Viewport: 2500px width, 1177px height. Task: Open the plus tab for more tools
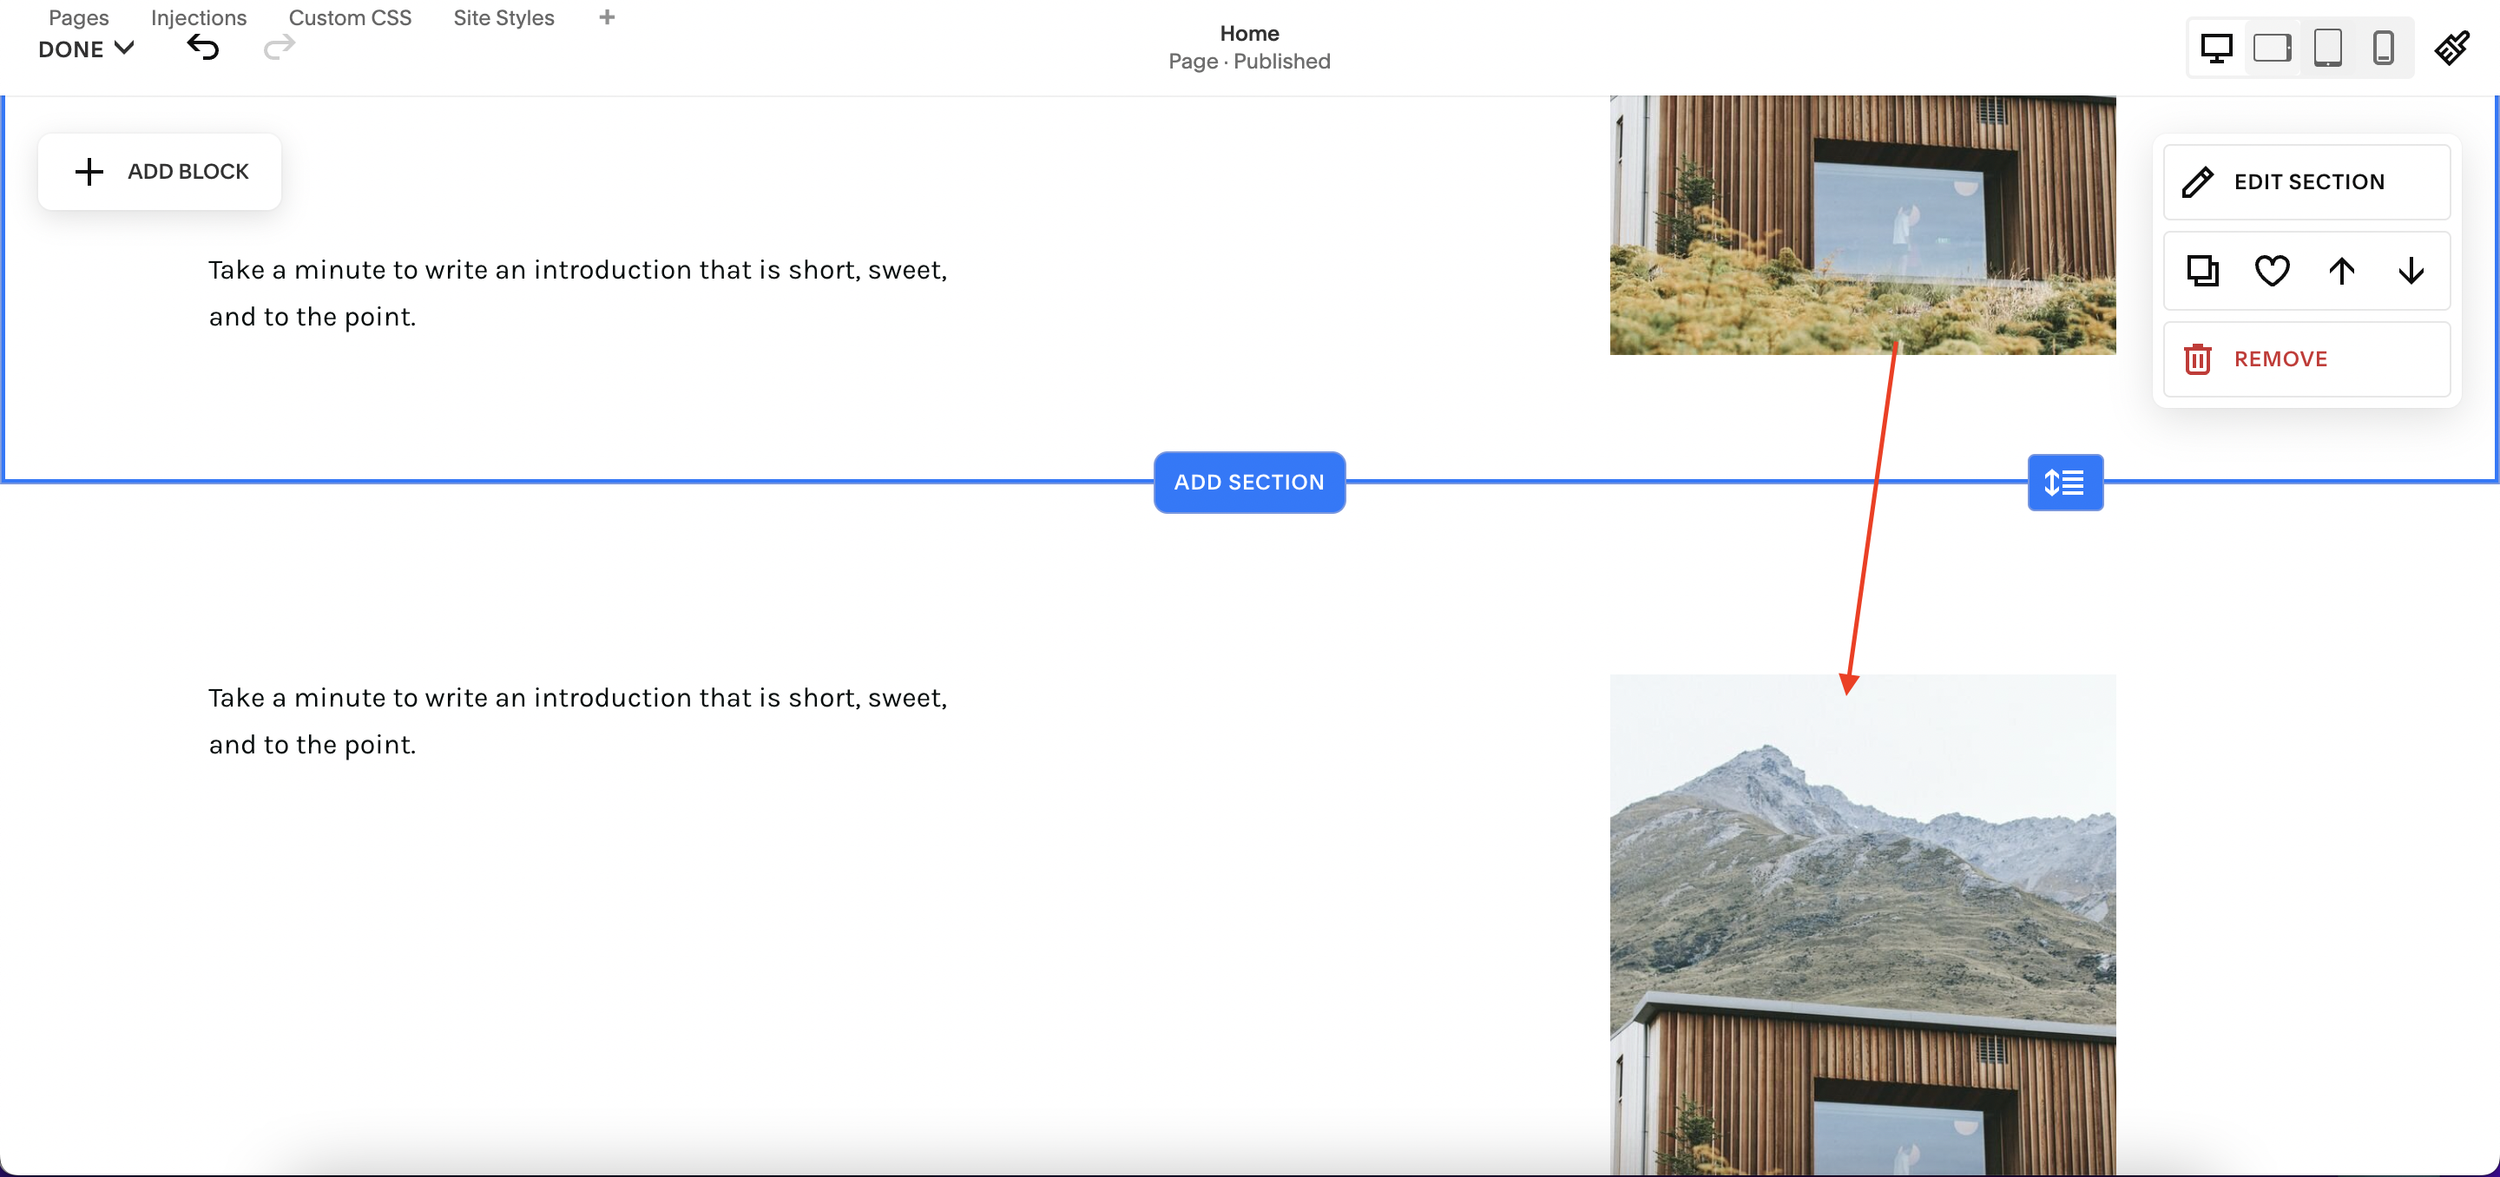607,17
